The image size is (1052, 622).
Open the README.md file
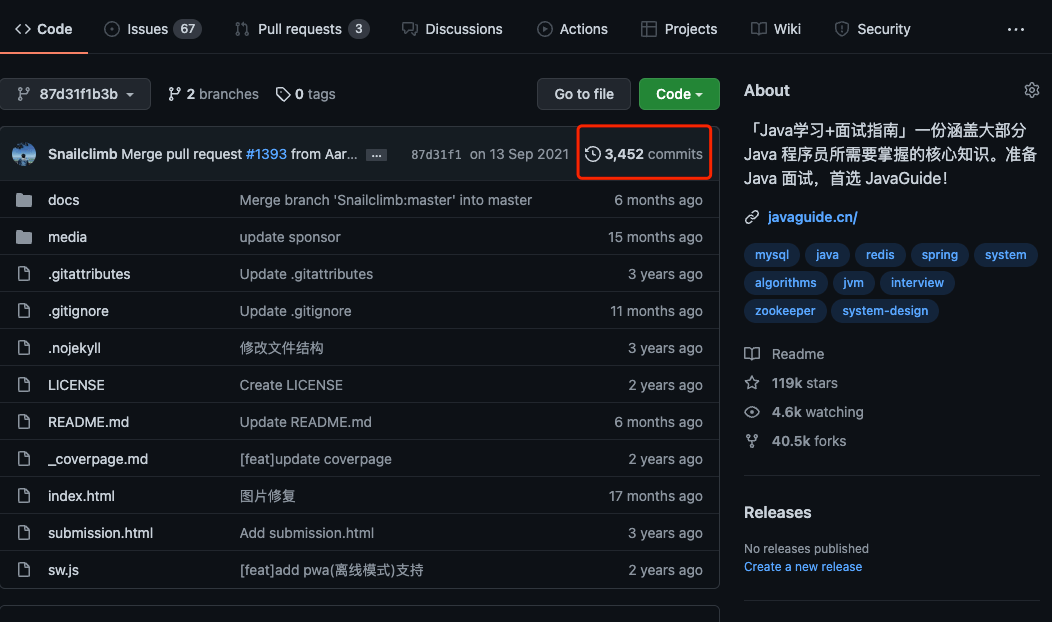coord(89,422)
